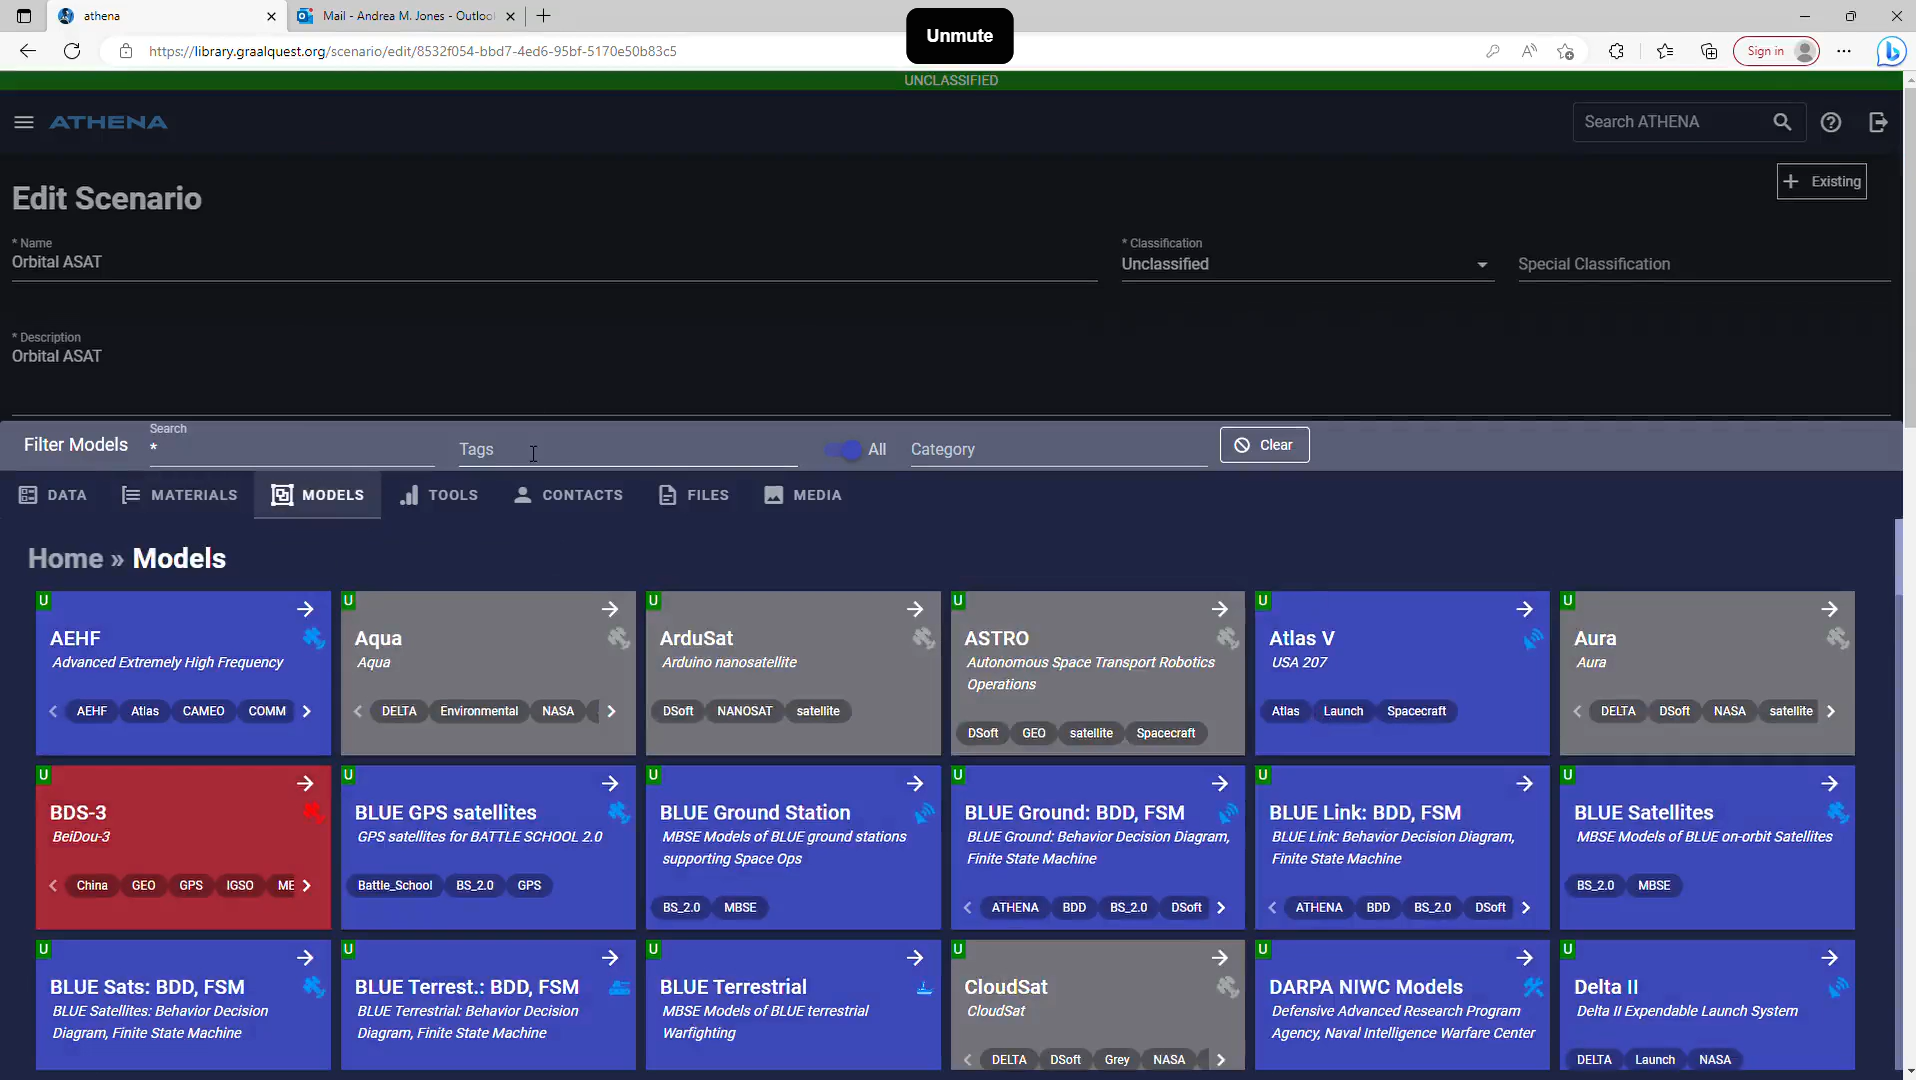The width and height of the screenshot is (1916, 1080).
Task: Open BLUE Satellites card arrow icon
Action: (x=1829, y=783)
